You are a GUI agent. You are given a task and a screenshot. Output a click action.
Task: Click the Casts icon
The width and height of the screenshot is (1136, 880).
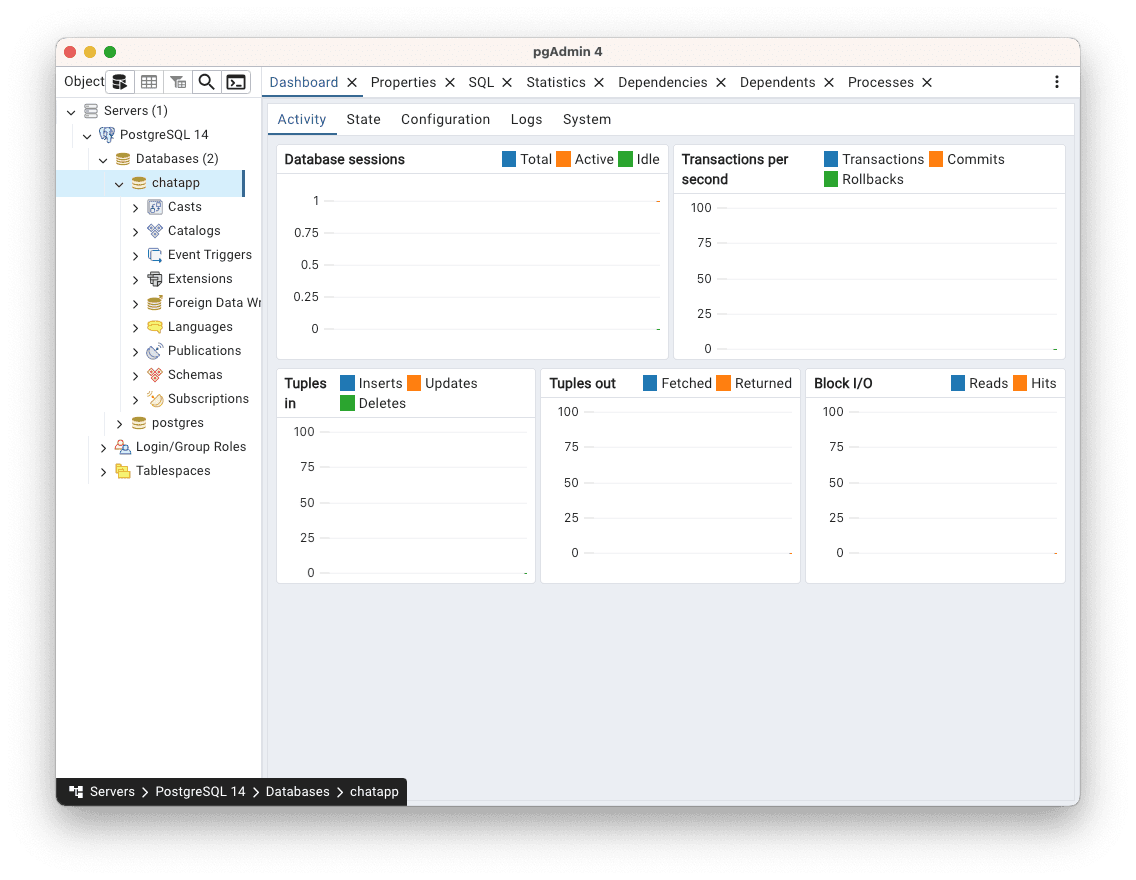click(x=154, y=207)
